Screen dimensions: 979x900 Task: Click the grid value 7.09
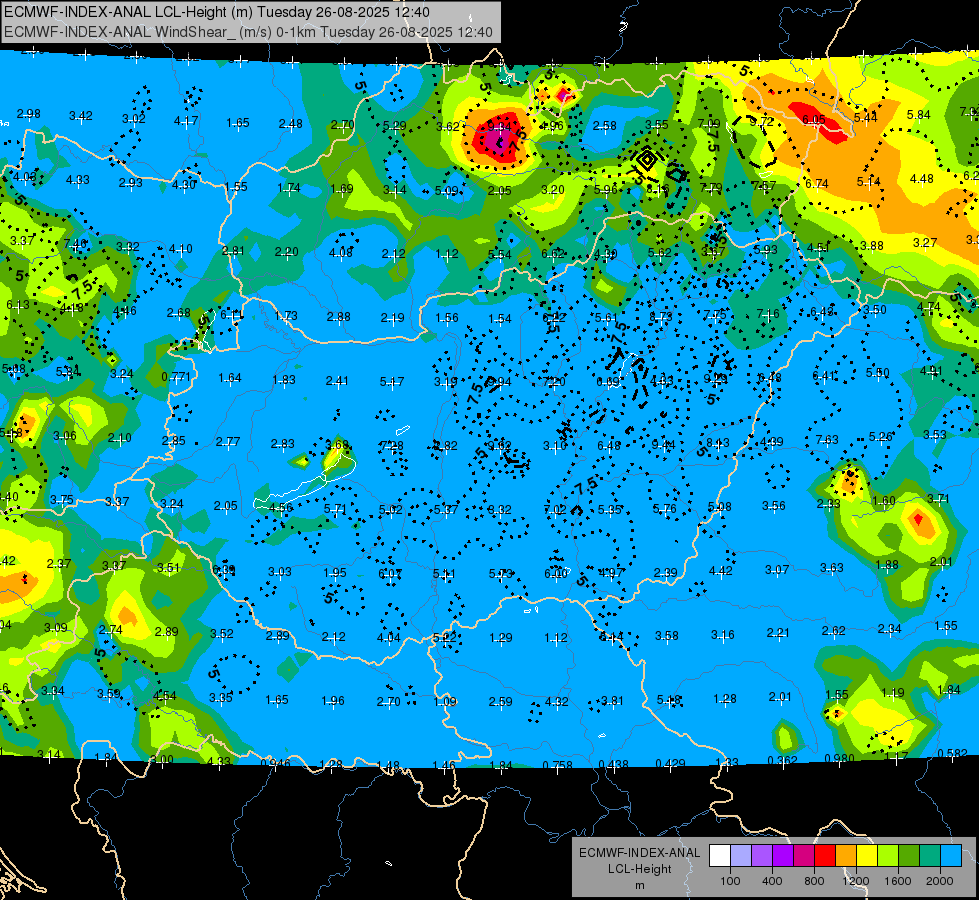[709, 123]
